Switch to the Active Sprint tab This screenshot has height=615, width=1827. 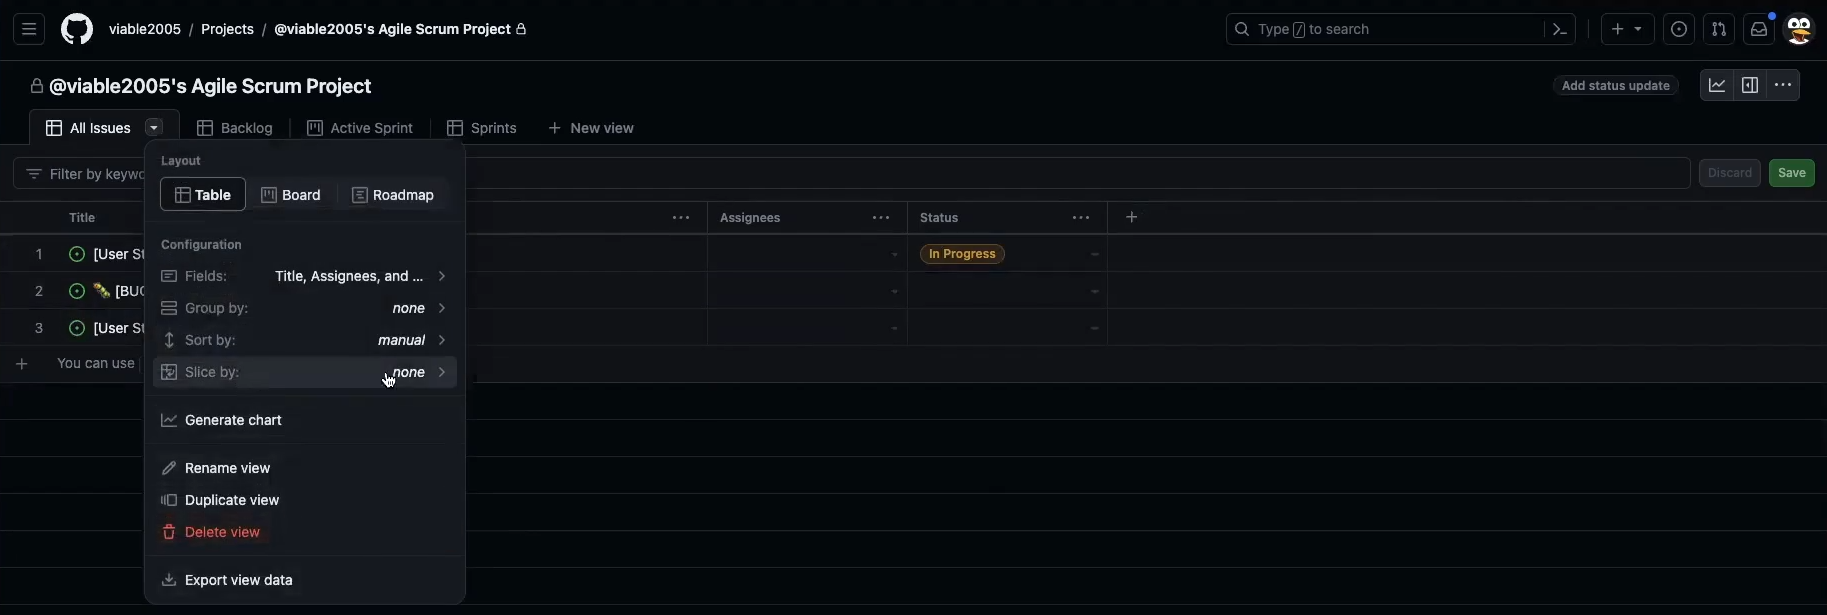click(x=360, y=128)
